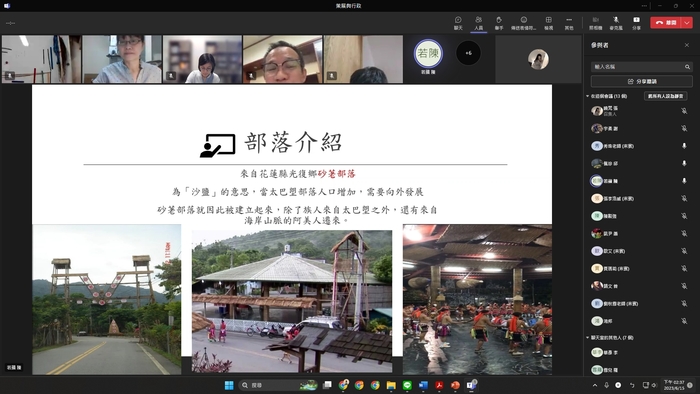Click the muted mic icon for 劉秋霞老師 (來賓)

pos(684,303)
